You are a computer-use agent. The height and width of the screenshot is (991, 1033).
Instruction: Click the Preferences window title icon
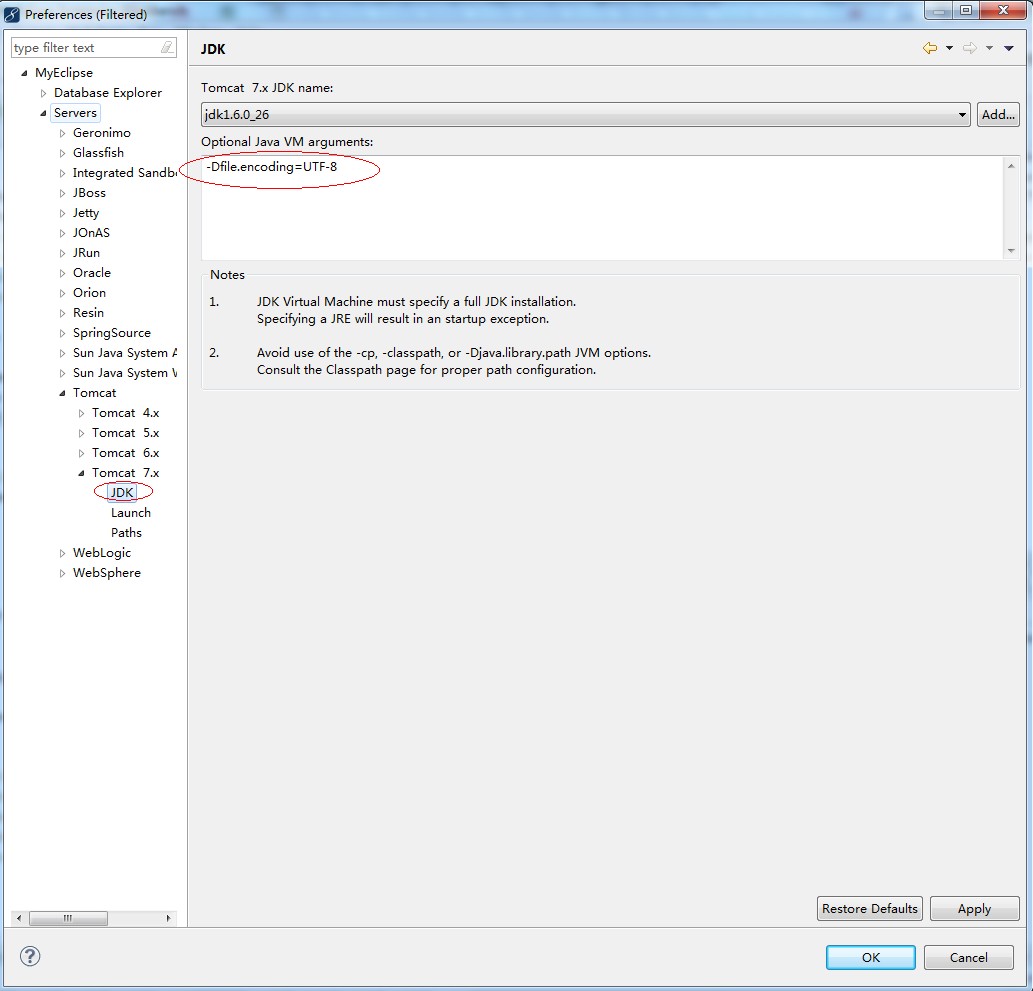(12, 14)
